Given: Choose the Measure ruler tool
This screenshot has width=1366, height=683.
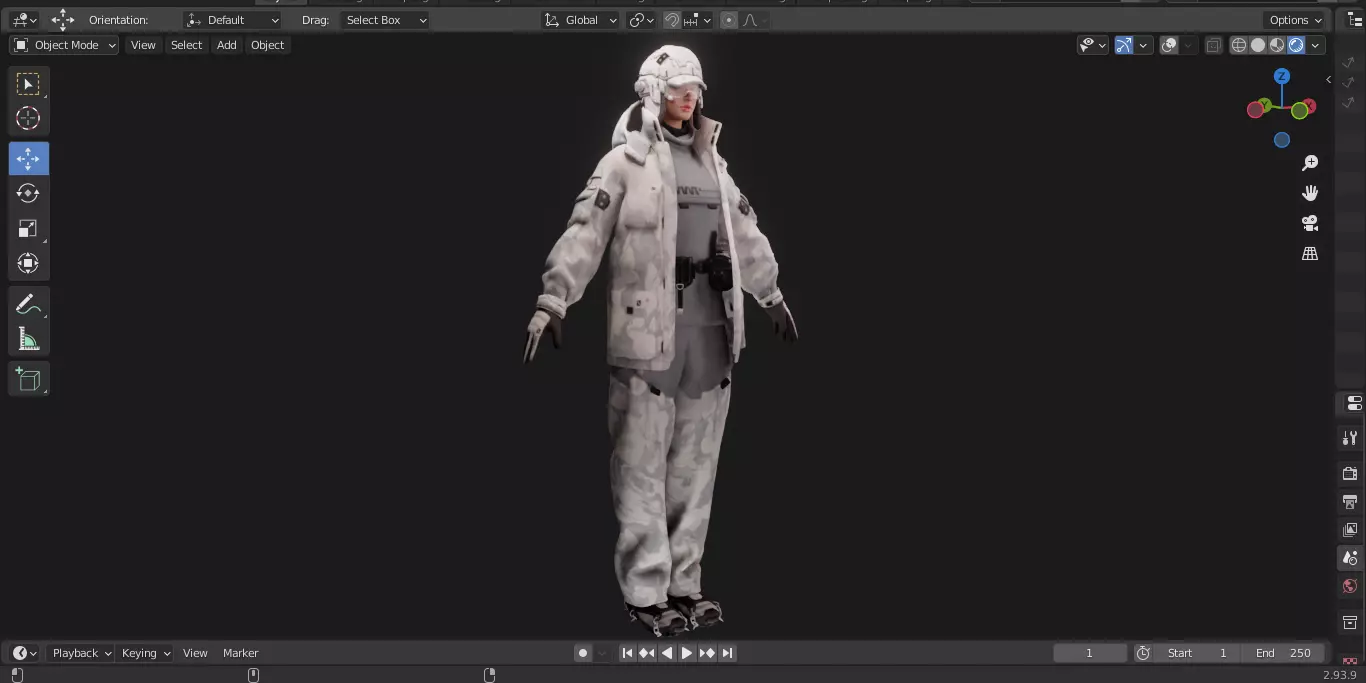Looking at the screenshot, I should pyautogui.click(x=28, y=339).
